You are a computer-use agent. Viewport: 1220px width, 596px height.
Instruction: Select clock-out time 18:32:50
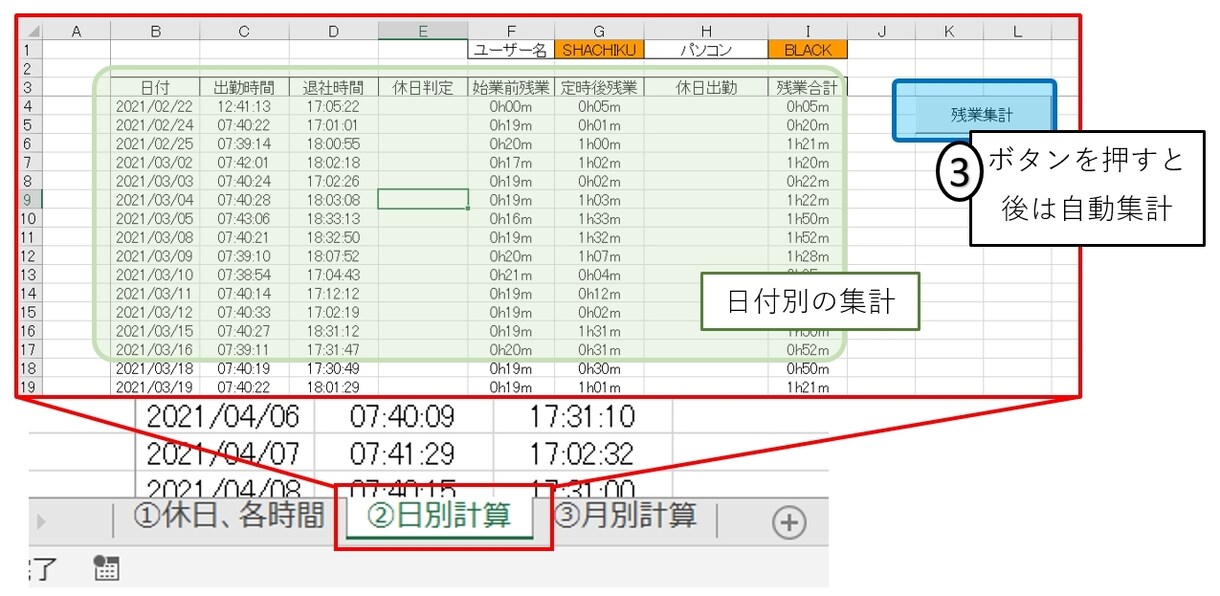pos(333,237)
